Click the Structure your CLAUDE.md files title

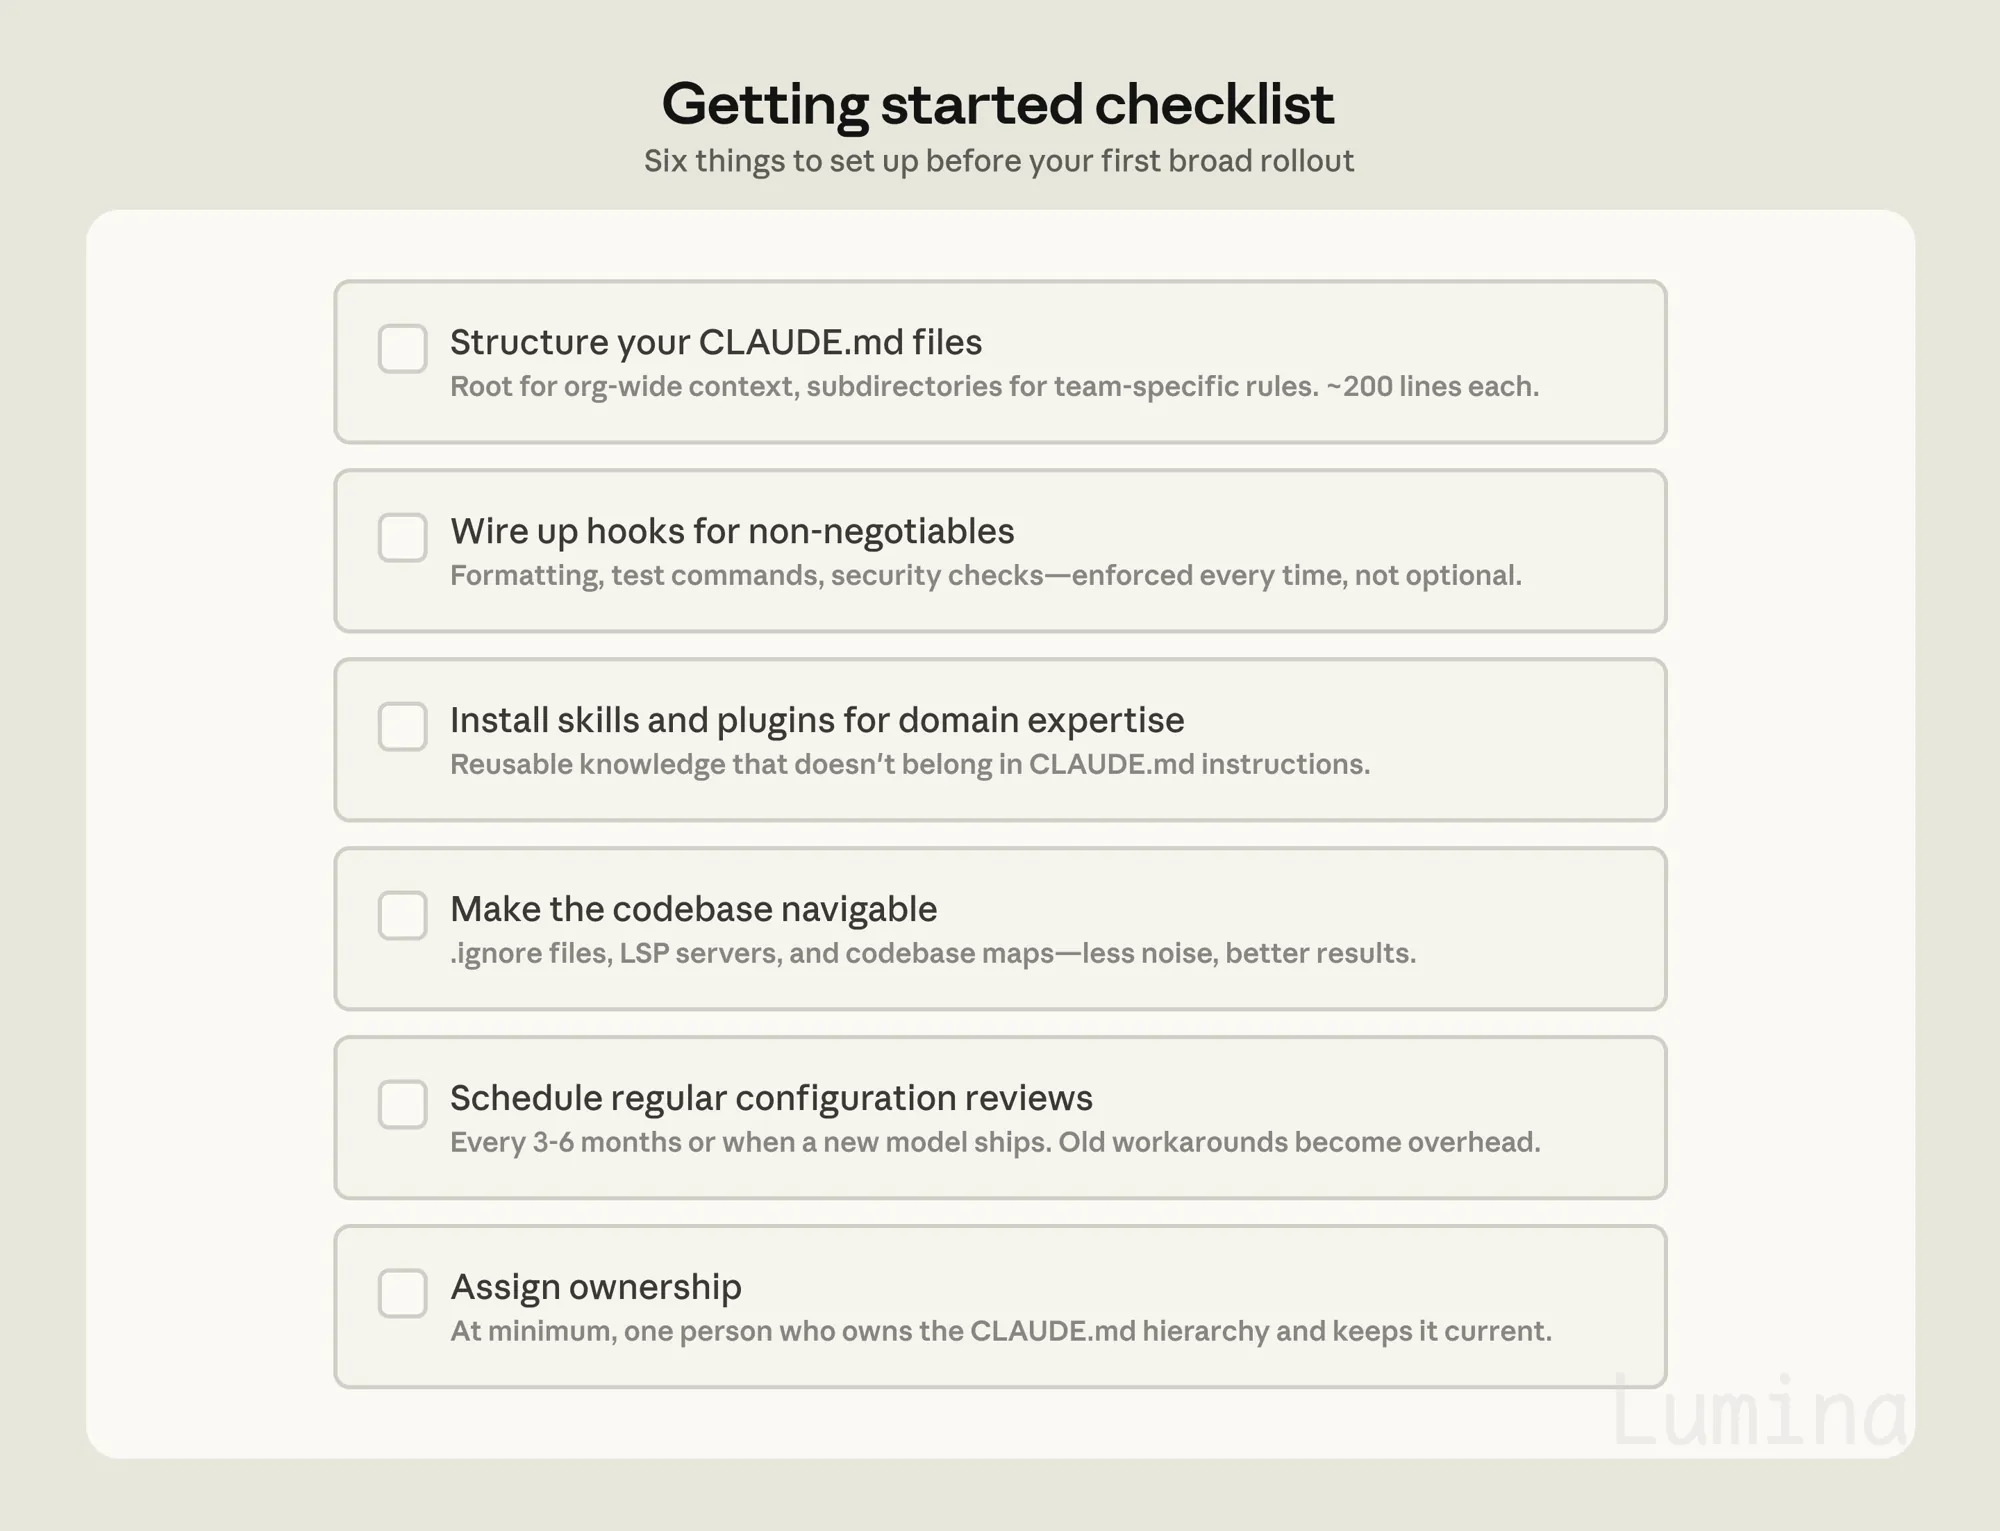716,343
